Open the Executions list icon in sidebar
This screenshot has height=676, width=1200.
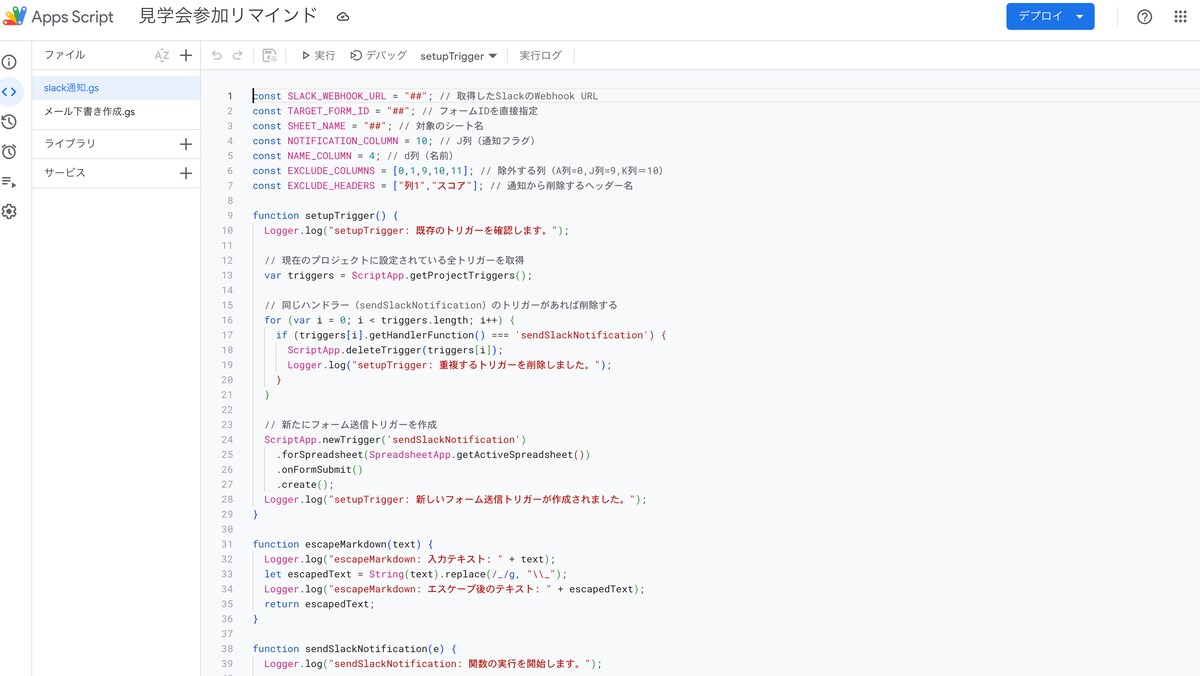point(9,182)
